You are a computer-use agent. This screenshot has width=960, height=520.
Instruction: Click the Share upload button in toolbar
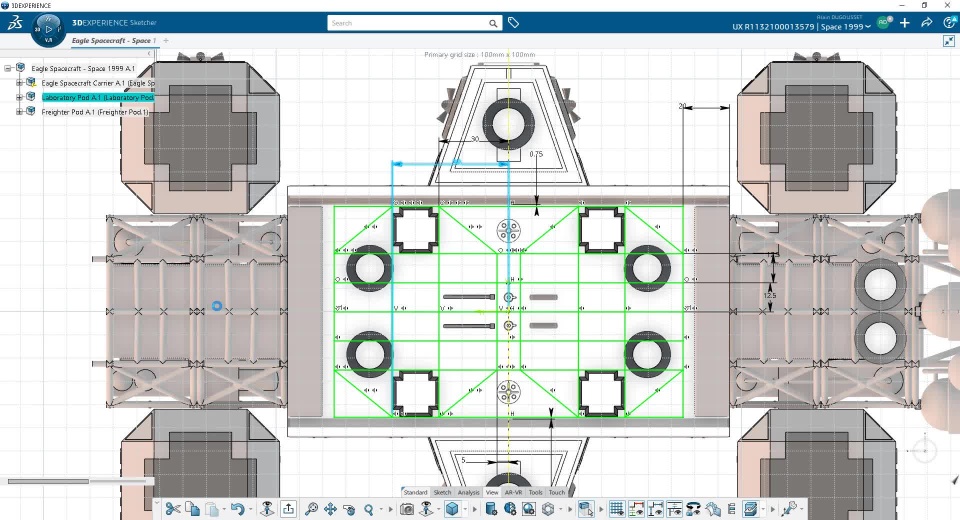click(x=288, y=509)
